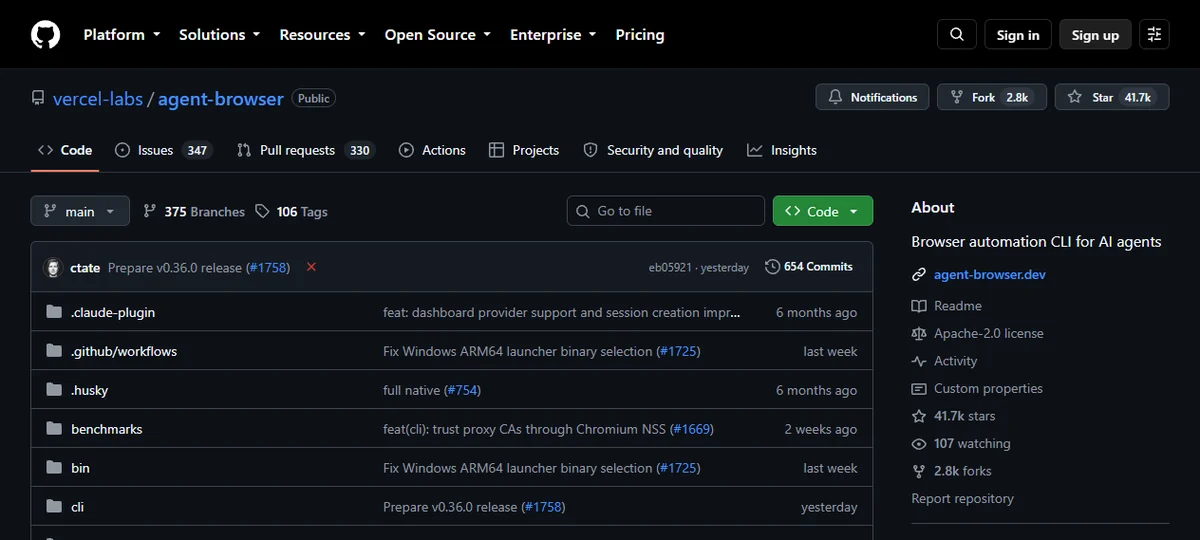The image size is (1200, 540).
Task: Click the cli folder icon
Action: pos(54,507)
